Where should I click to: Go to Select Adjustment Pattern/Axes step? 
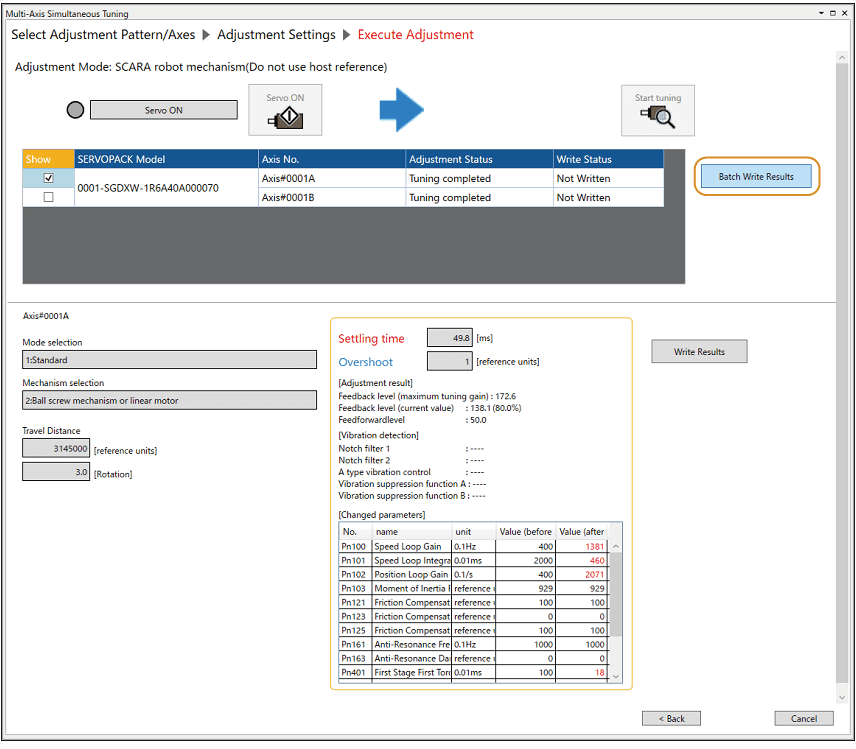point(104,35)
